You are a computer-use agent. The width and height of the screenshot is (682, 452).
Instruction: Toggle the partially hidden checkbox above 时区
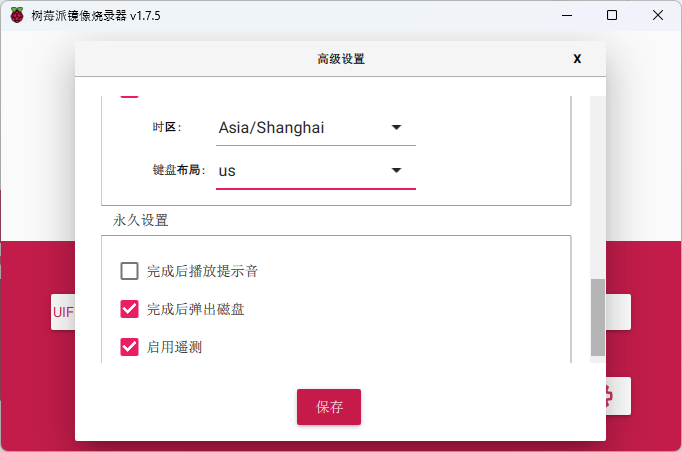[x=129, y=96]
